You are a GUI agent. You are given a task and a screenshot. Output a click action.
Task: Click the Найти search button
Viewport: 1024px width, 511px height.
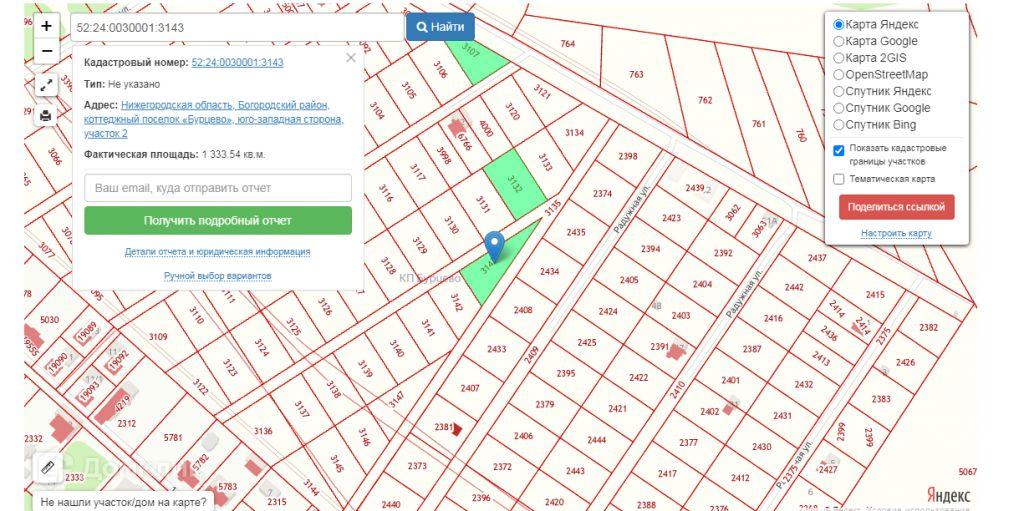(x=440, y=27)
